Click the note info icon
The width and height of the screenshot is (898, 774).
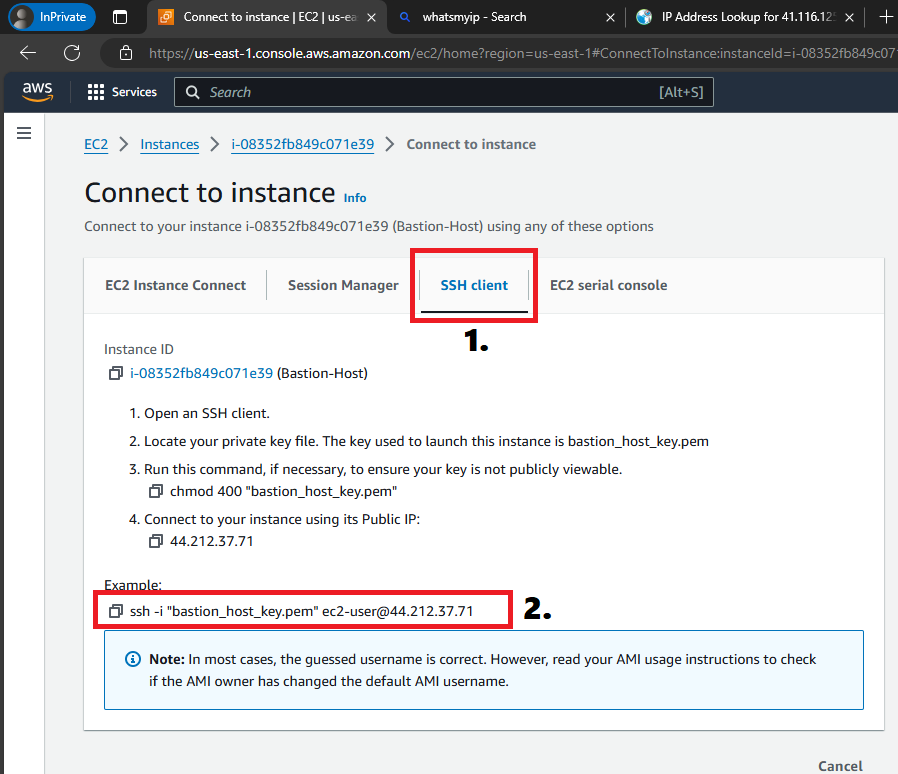pyautogui.click(x=133, y=659)
